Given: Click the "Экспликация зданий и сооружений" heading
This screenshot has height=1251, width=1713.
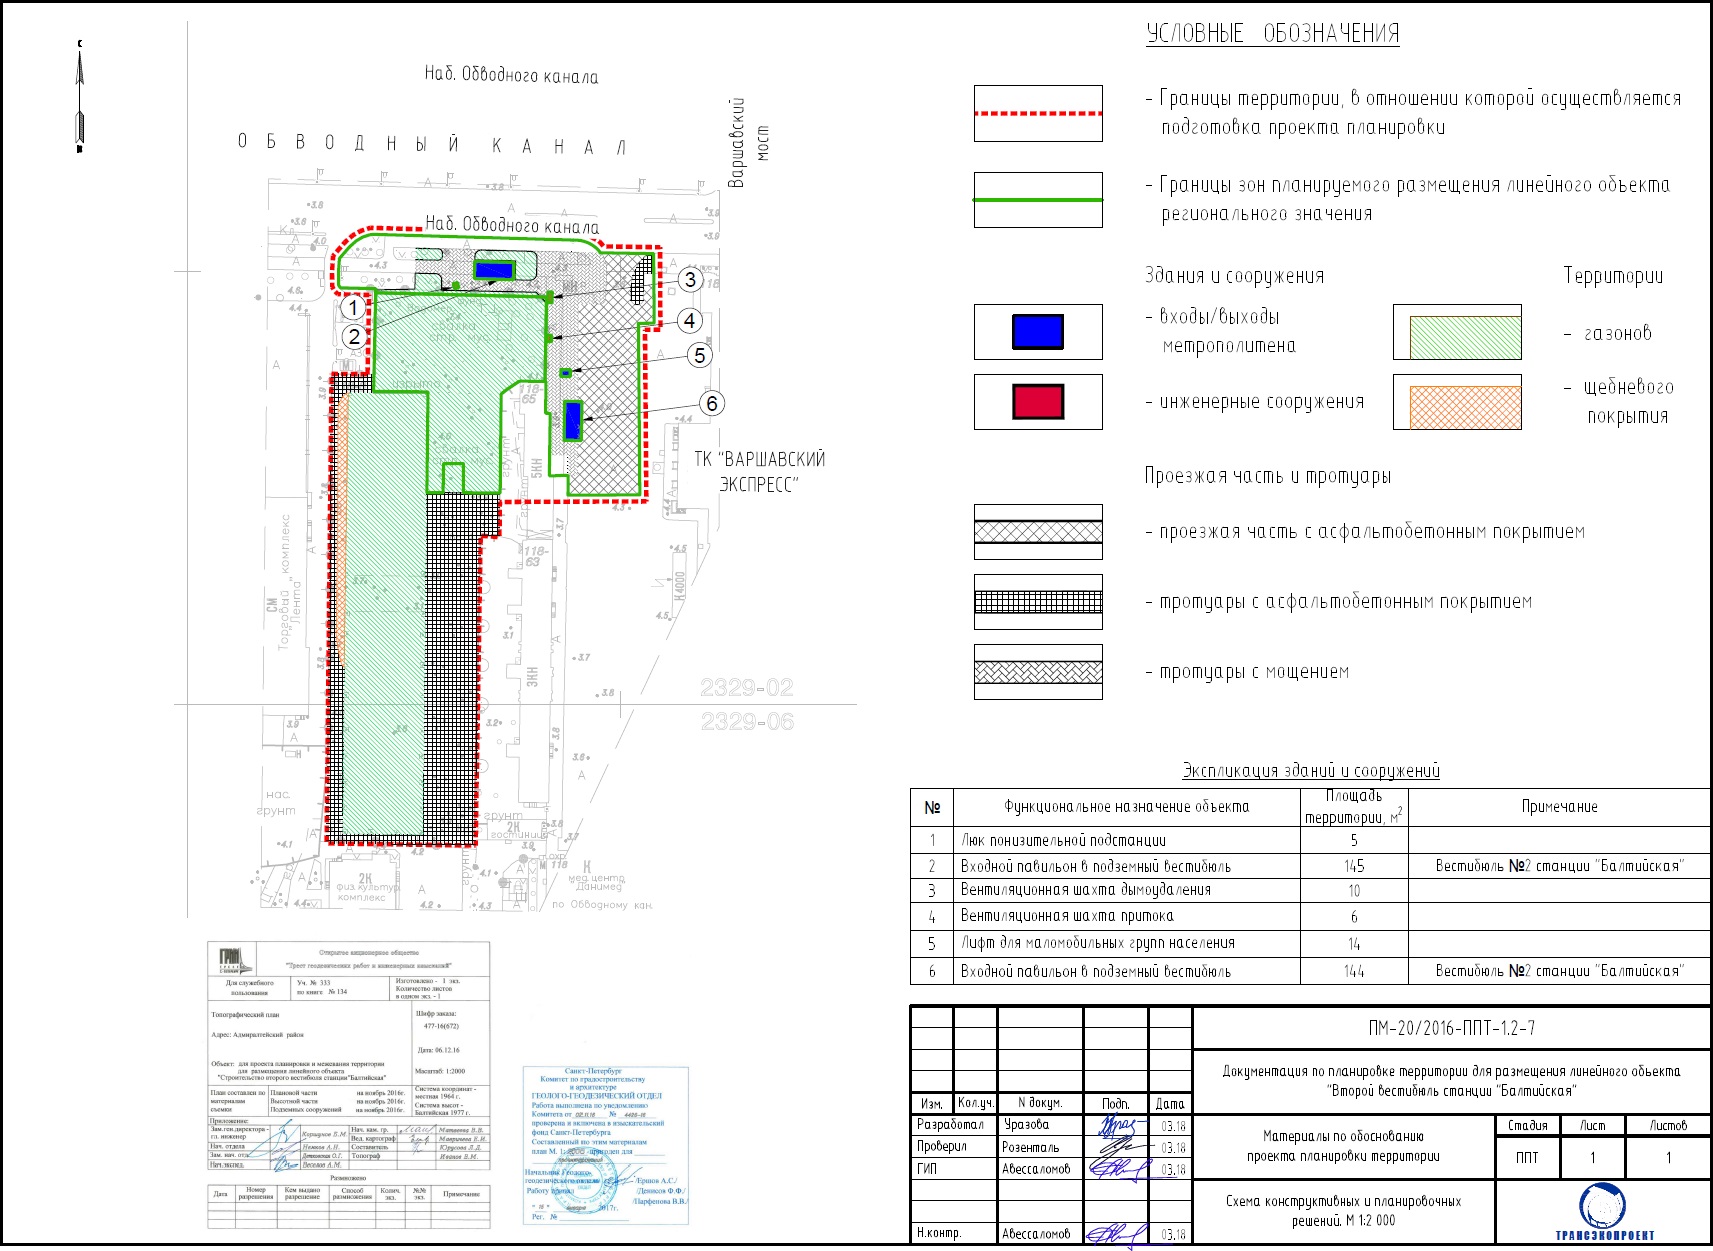Looking at the screenshot, I should point(1310,770).
